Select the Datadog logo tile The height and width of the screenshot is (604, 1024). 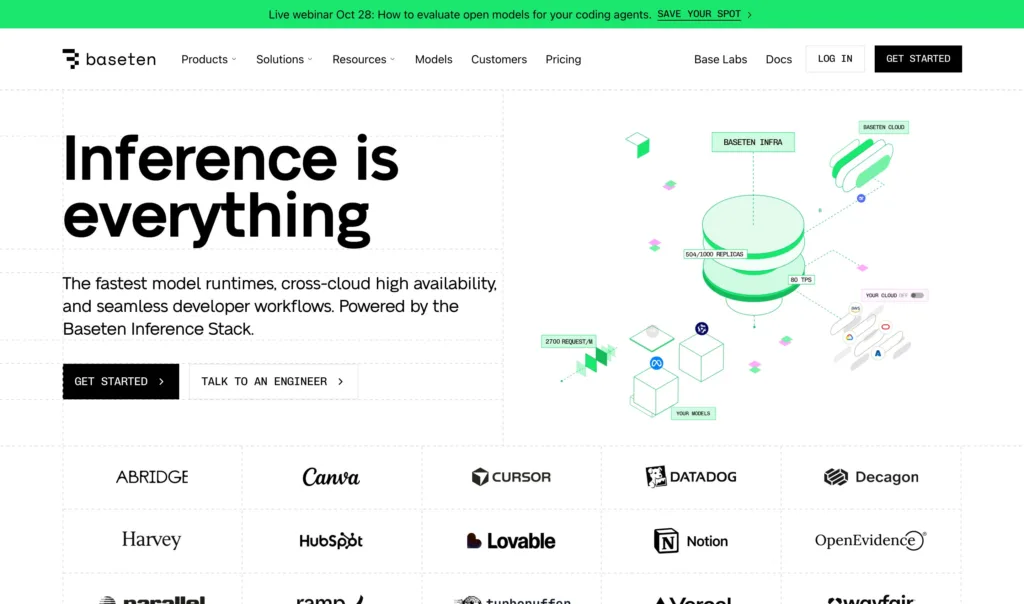coord(691,477)
